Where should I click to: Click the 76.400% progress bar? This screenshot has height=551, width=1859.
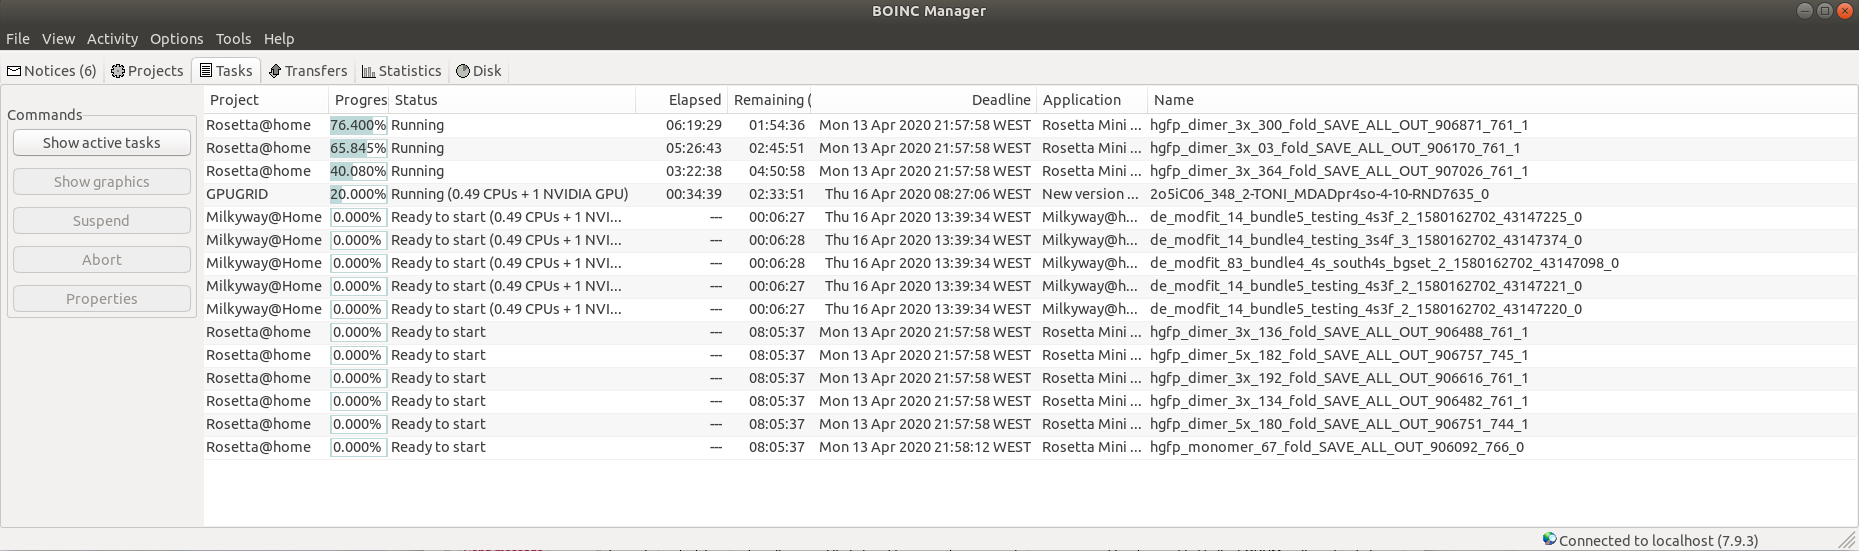point(358,125)
